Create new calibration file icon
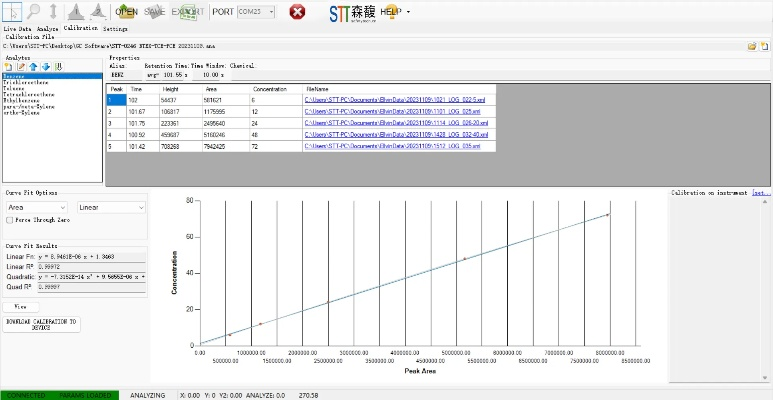Screen dimensions: 773x400 [763, 46]
